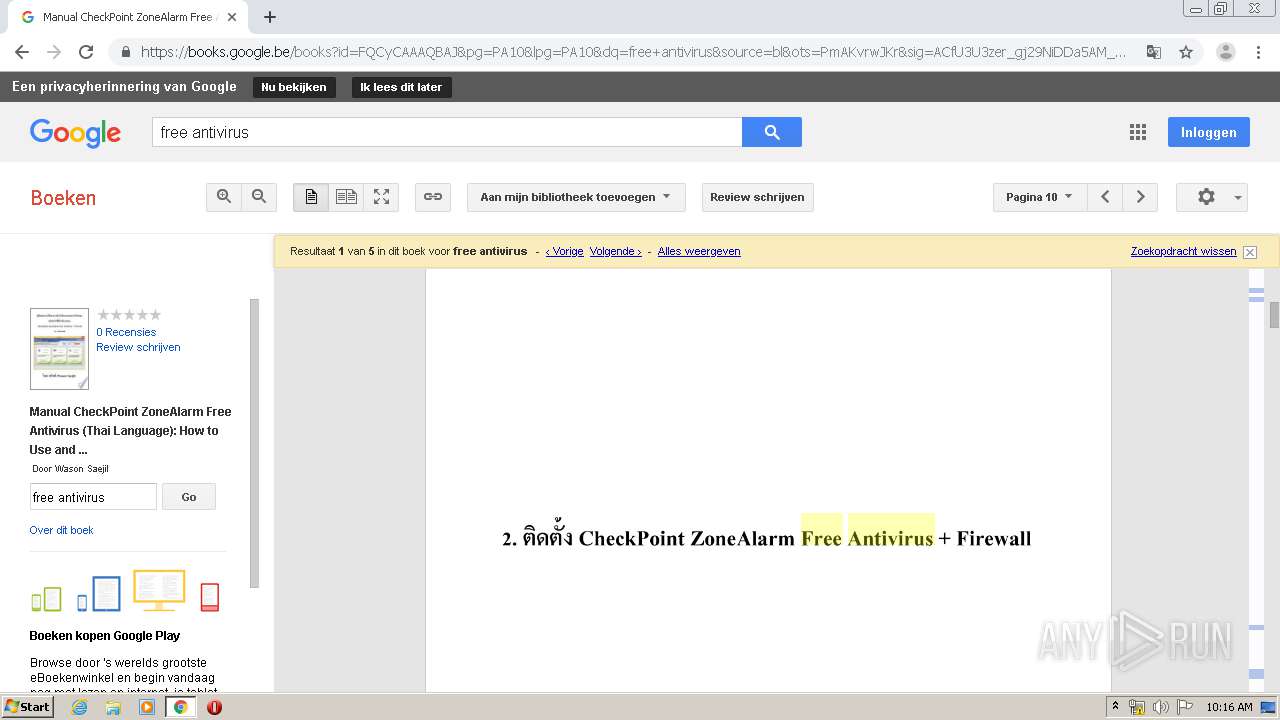Click 'Nu bekijken' privacy button
This screenshot has height=720, width=1280.
pyautogui.click(x=294, y=87)
